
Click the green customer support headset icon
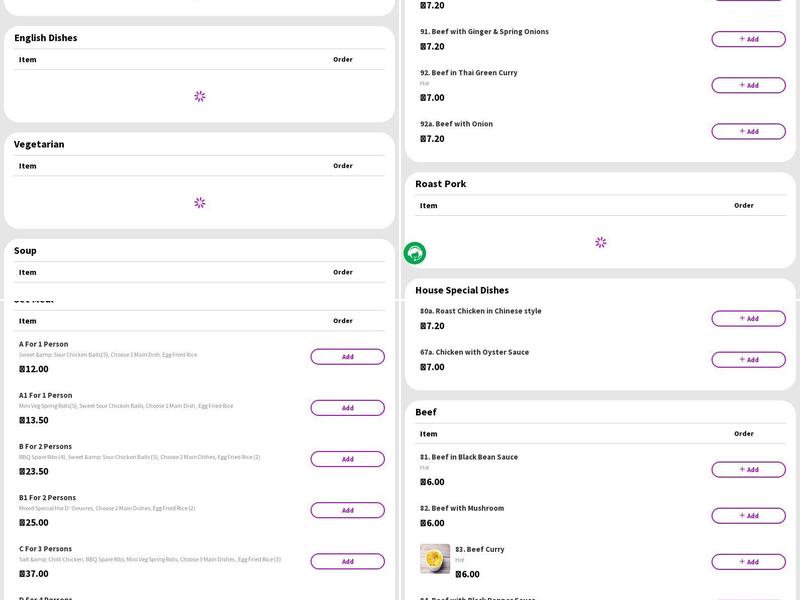[x=415, y=254]
